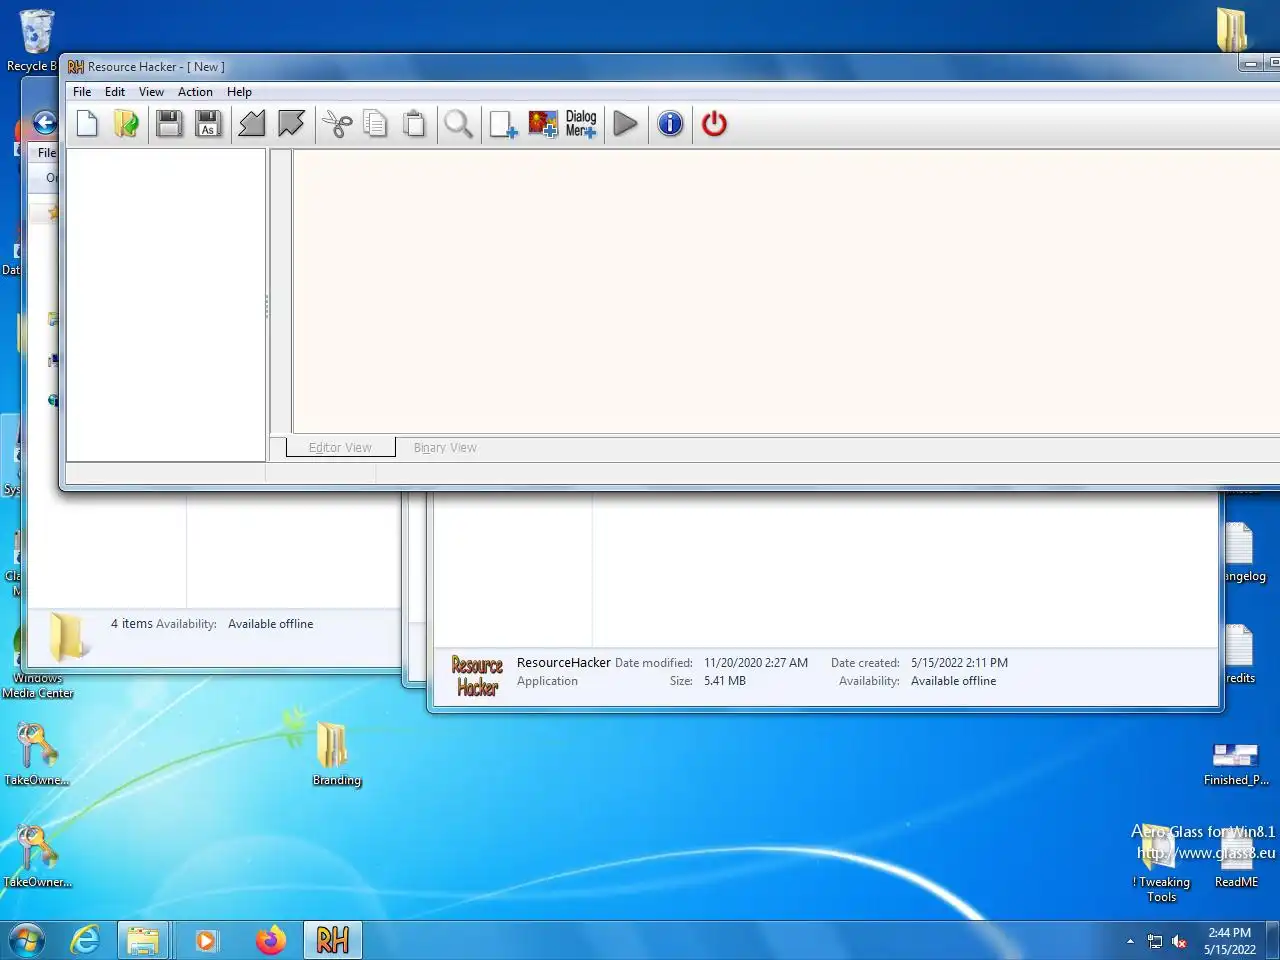This screenshot has height=960, width=1280.
Task: Click the Save floppy disk icon
Action: [169, 124]
